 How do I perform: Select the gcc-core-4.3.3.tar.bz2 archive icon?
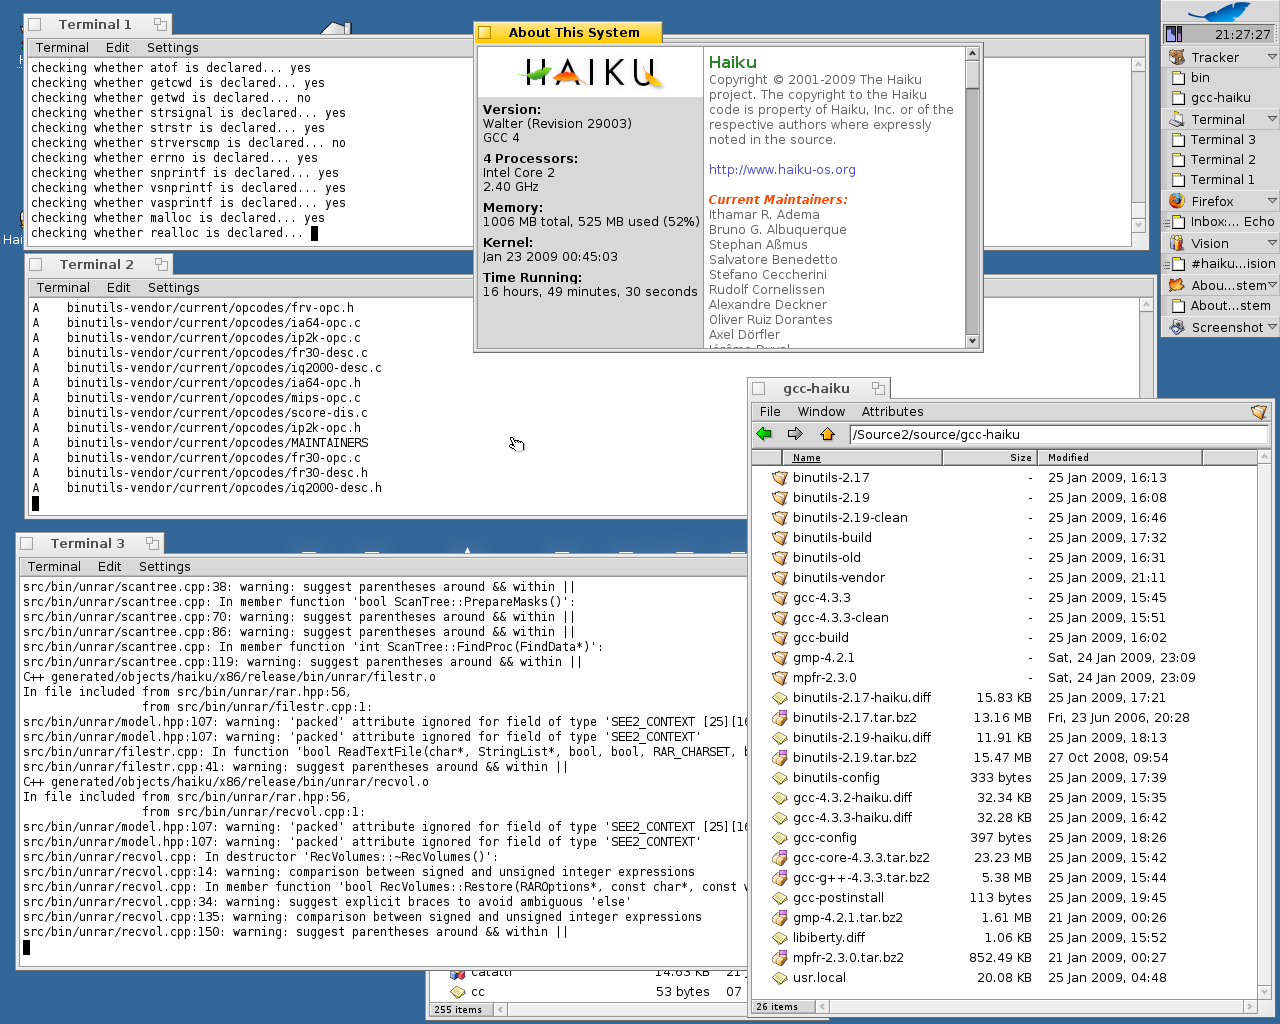[x=780, y=858]
